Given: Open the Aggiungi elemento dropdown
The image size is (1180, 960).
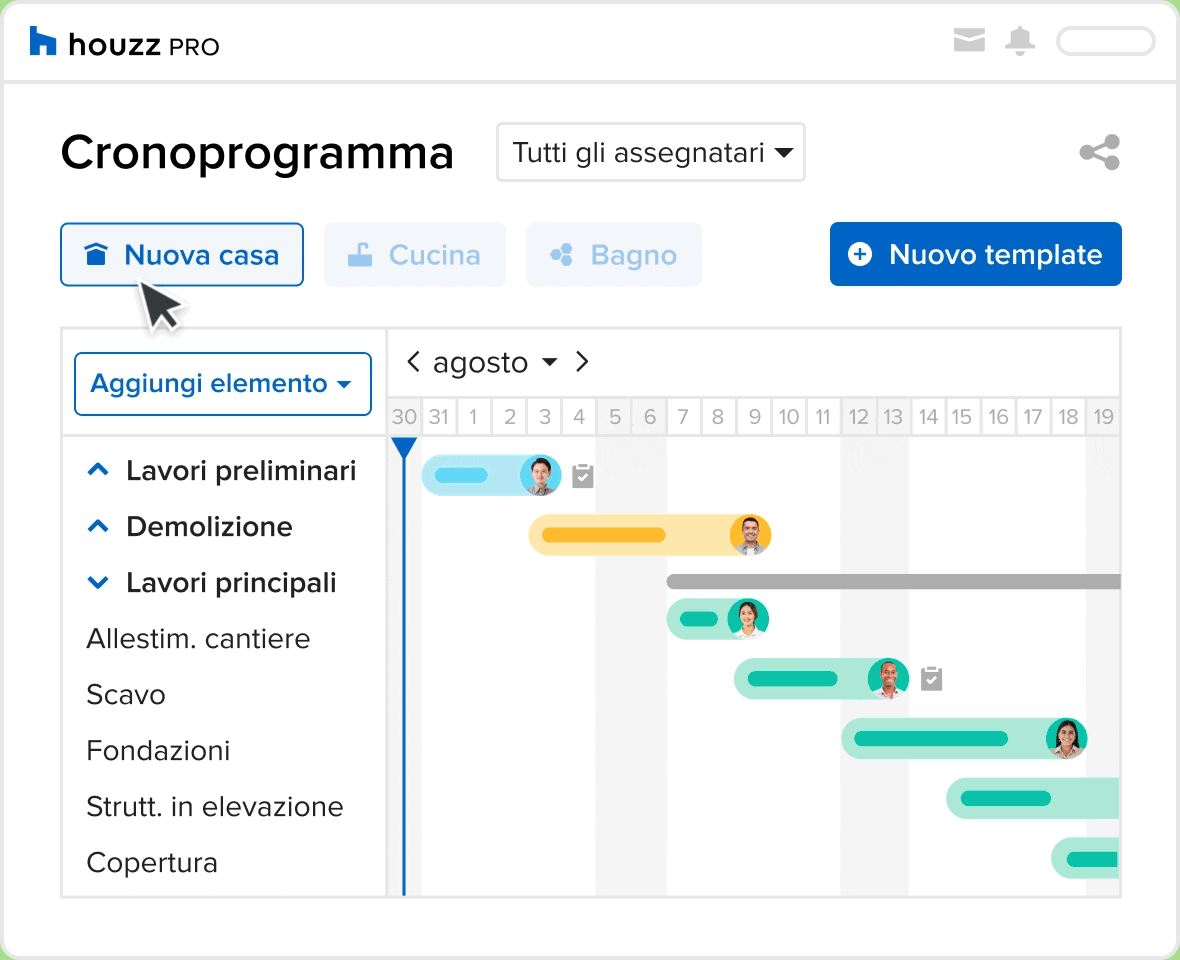Looking at the screenshot, I should click(x=222, y=384).
